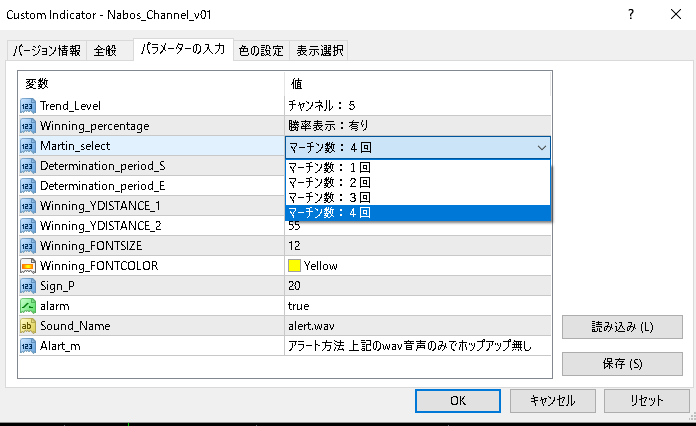The width and height of the screenshot is (696, 426).
Task: Select マーチン数：3回 from the list
Action: tap(418, 197)
